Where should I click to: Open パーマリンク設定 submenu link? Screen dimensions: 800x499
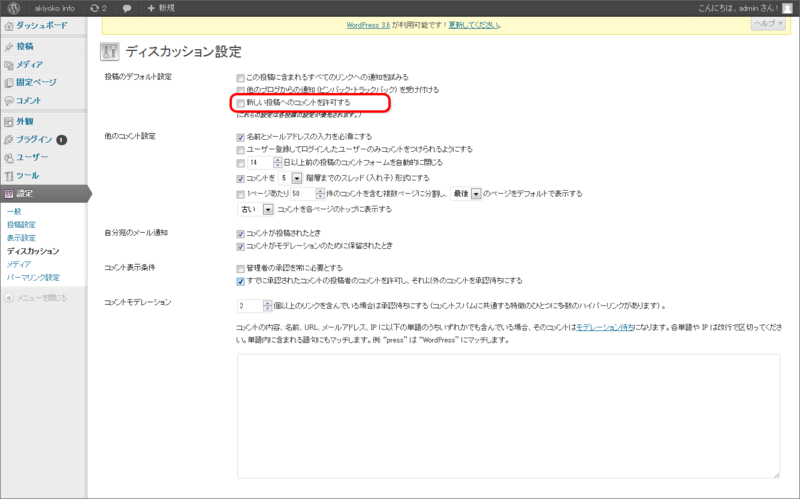(x=33, y=278)
